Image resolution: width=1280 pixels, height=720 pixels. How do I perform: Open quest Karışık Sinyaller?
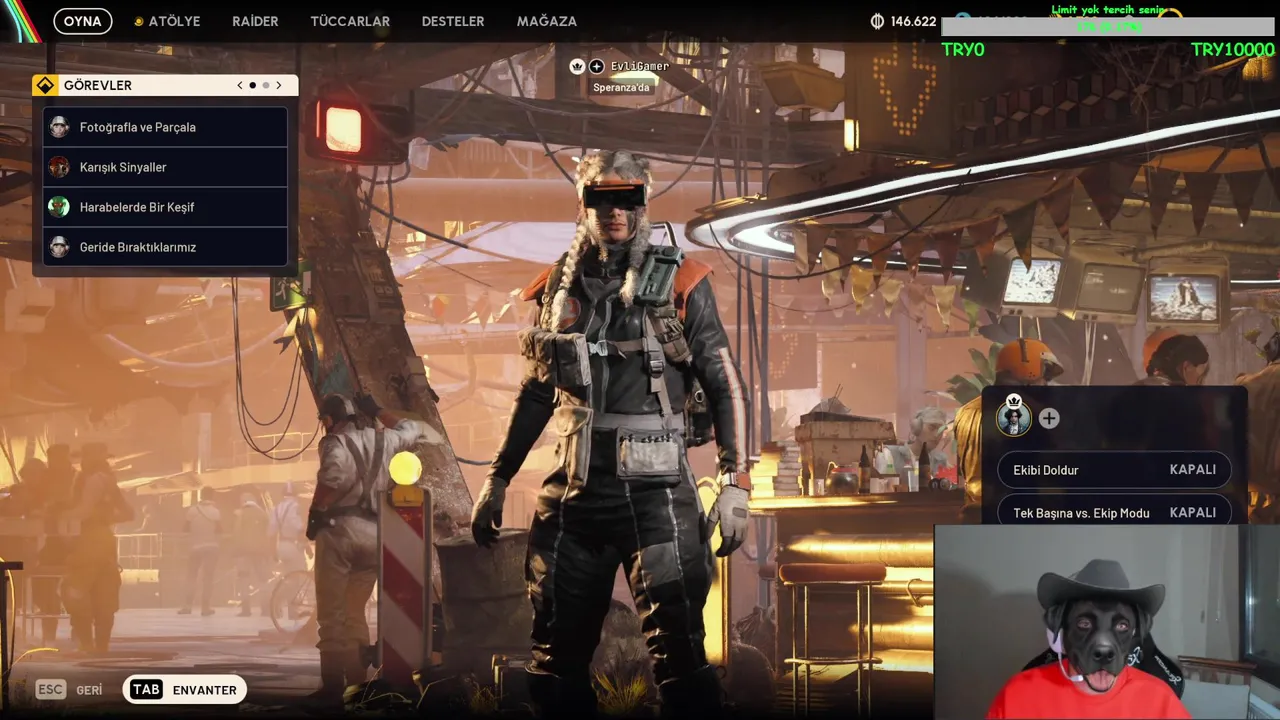tap(165, 167)
